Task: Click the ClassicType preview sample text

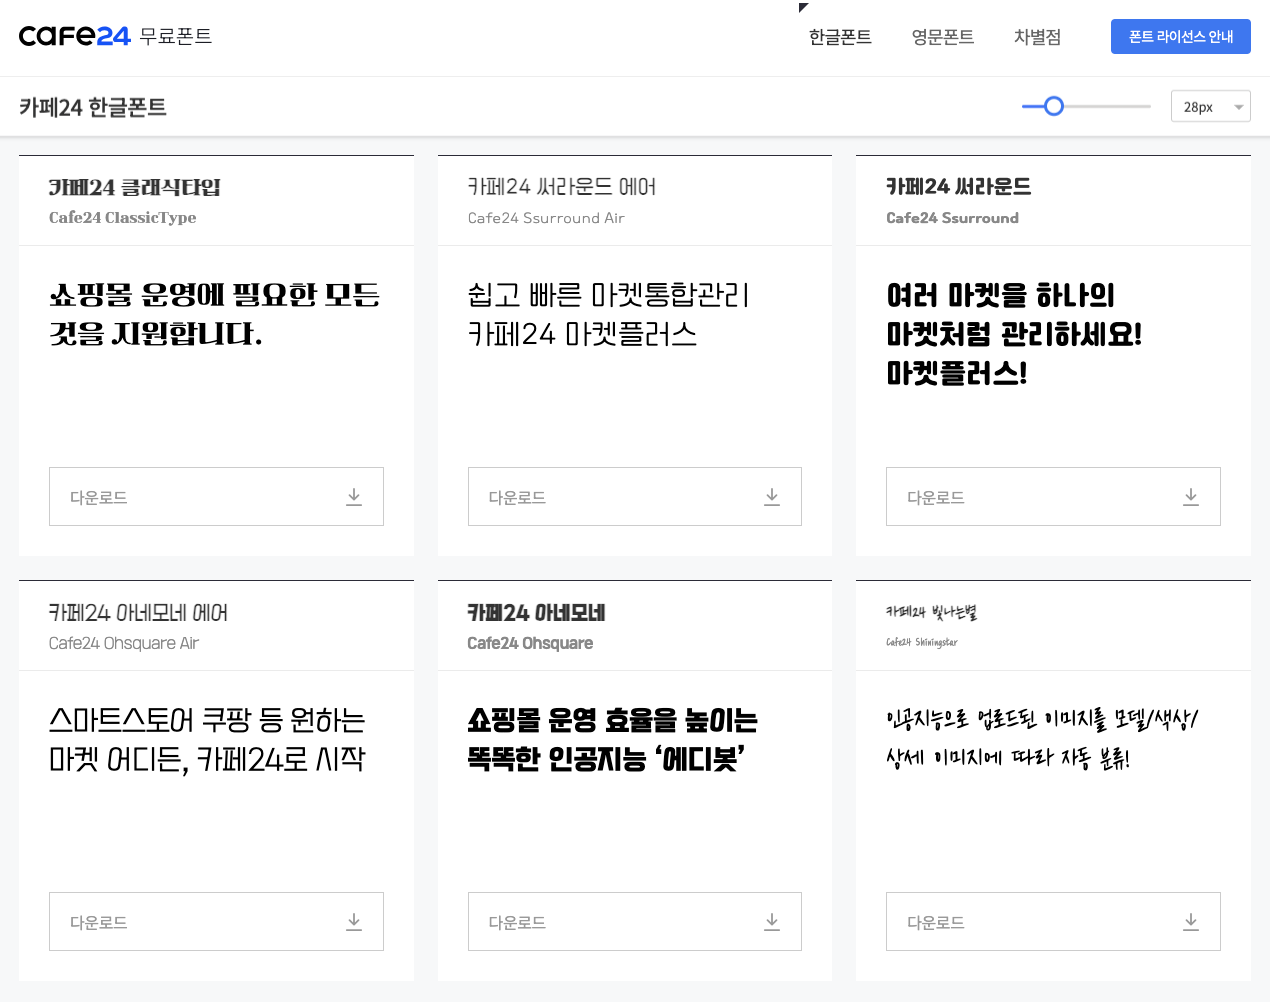Action: click(215, 314)
